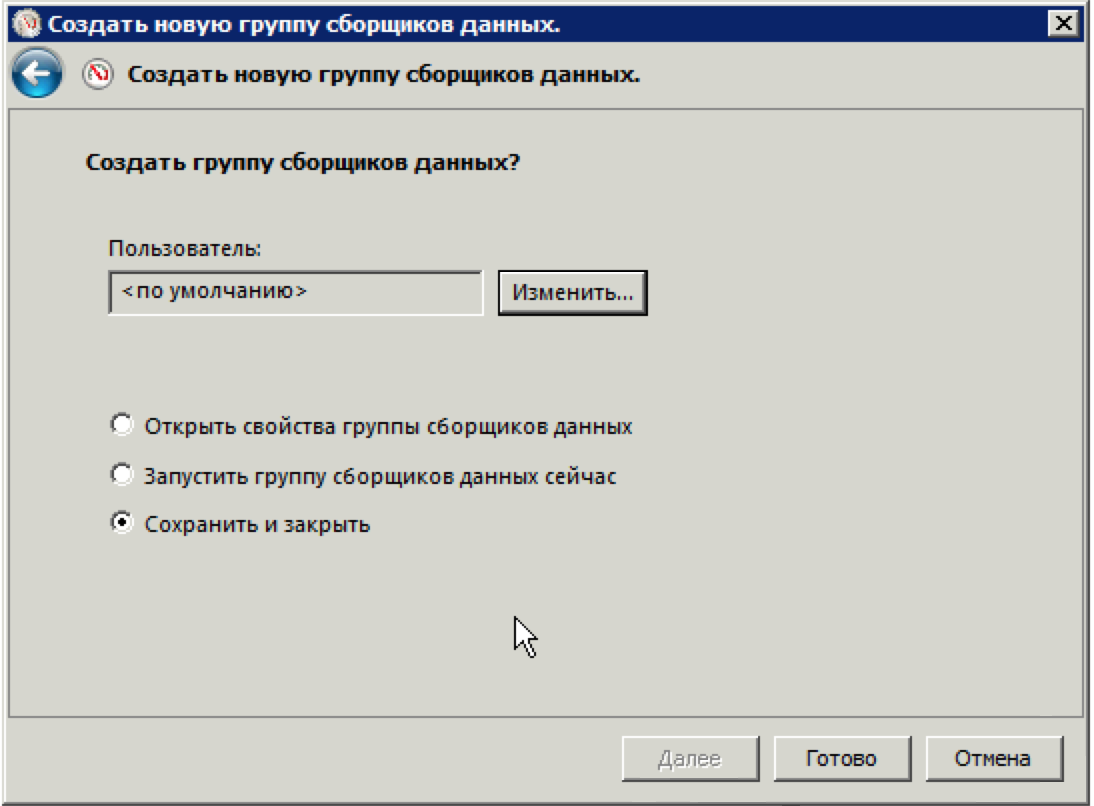Click the label text "Запустить группу сборщиков данных сейчас"

click(x=380, y=476)
